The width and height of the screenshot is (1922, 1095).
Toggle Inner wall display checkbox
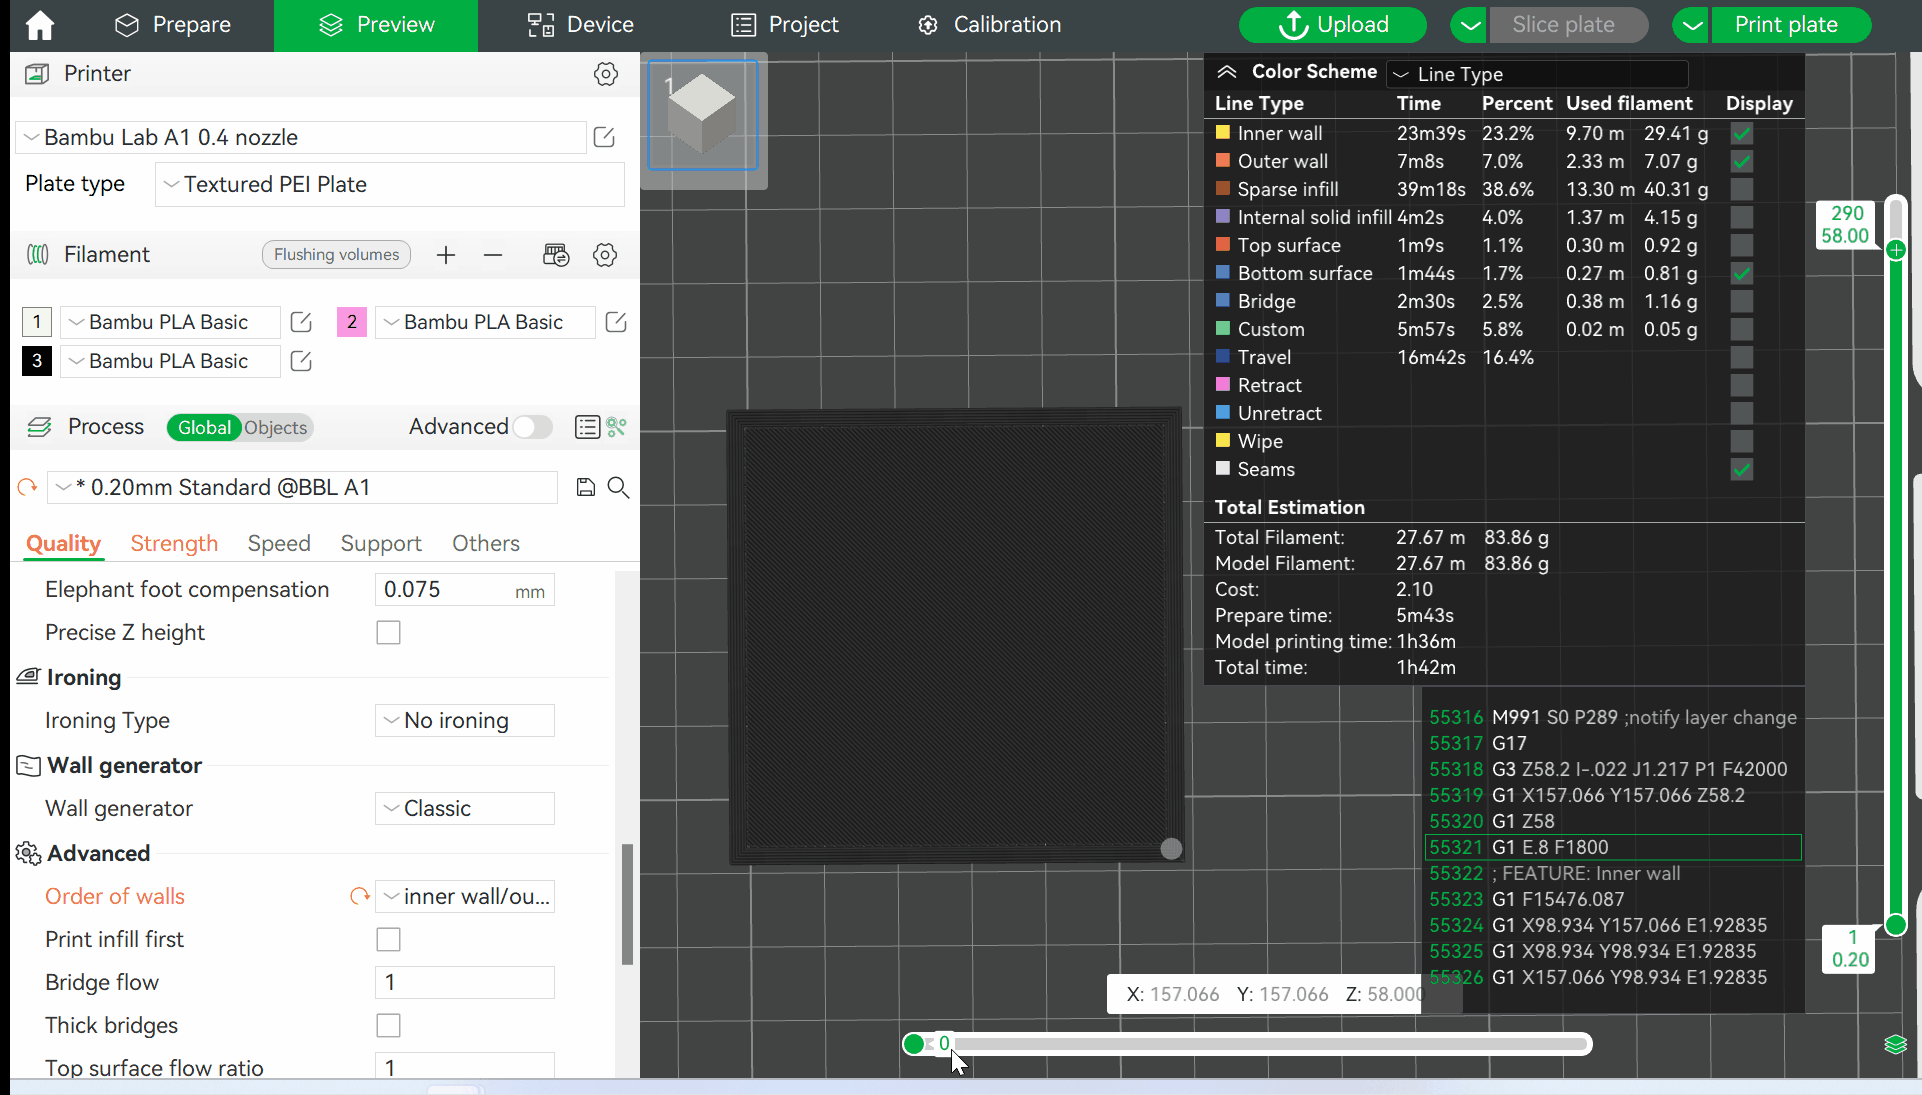click(x=1742, y=133)
